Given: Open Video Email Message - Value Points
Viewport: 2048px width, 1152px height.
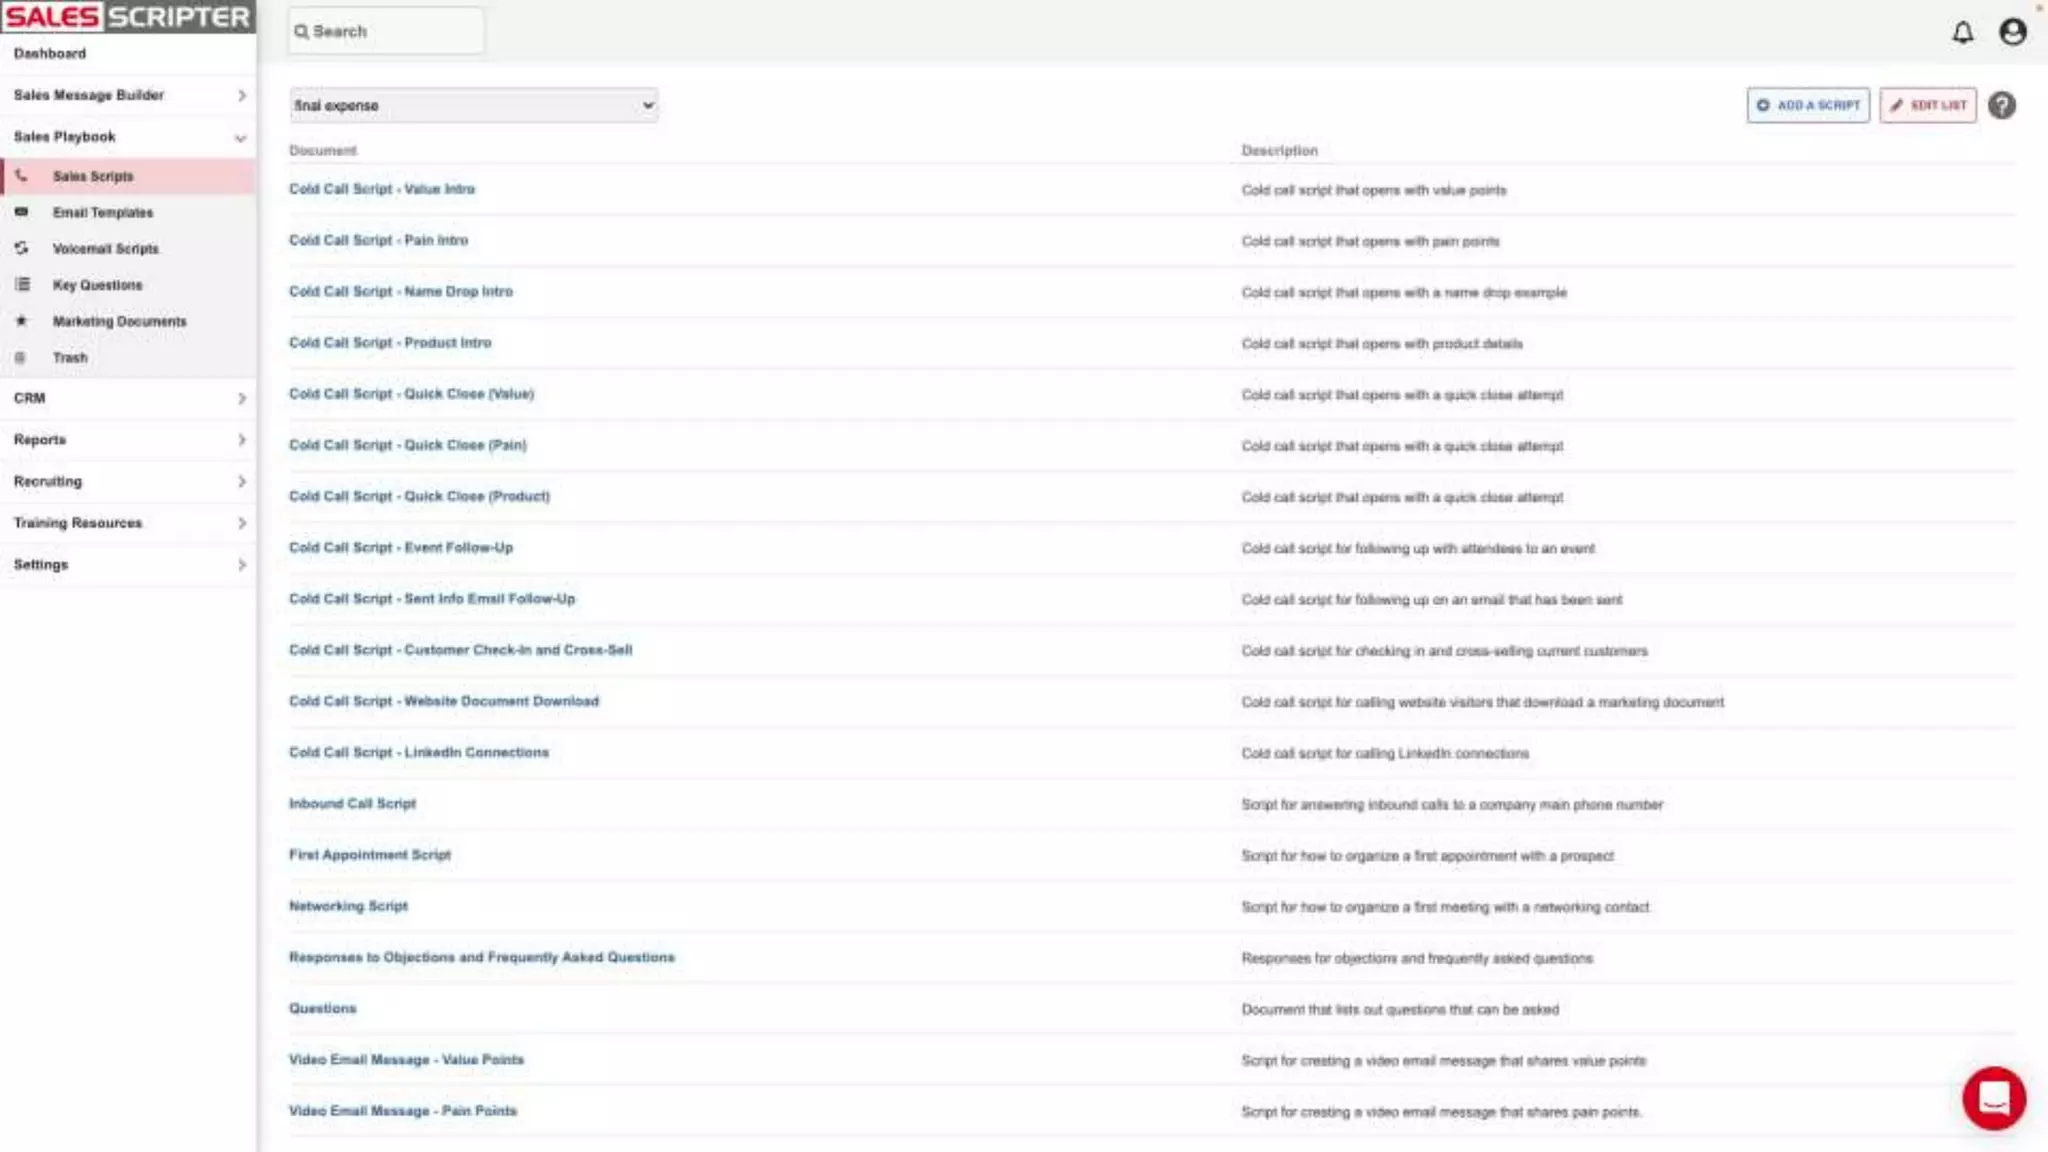Looking at the screenshot, I should tap(407, 1059).
